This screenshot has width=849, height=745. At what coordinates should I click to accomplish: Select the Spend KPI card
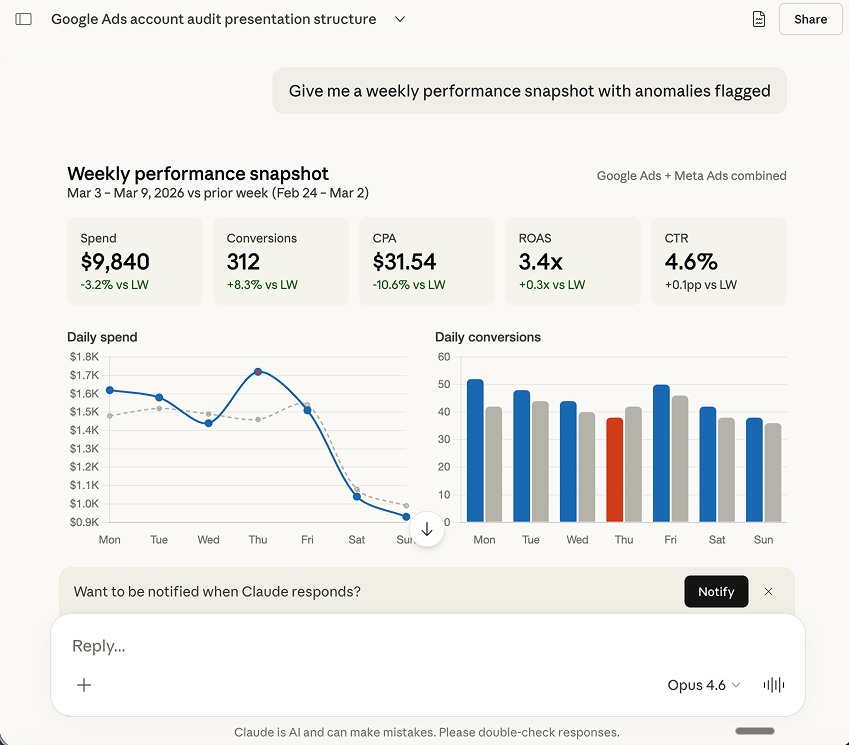[135, 261]
